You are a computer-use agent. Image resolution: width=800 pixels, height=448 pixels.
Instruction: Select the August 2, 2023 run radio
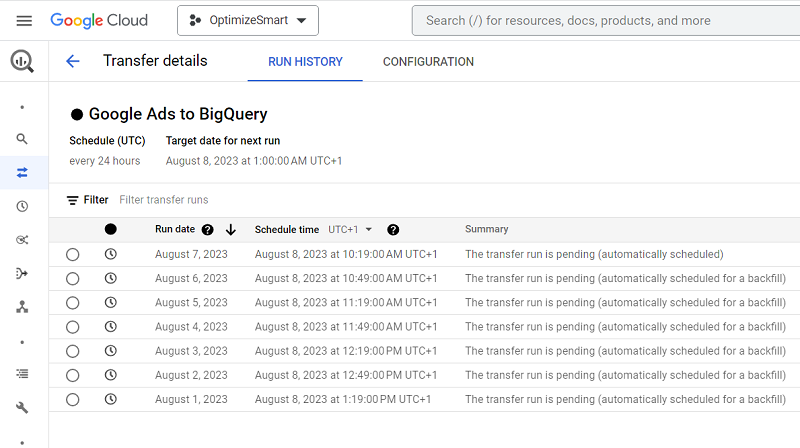[x=72, y=376]
